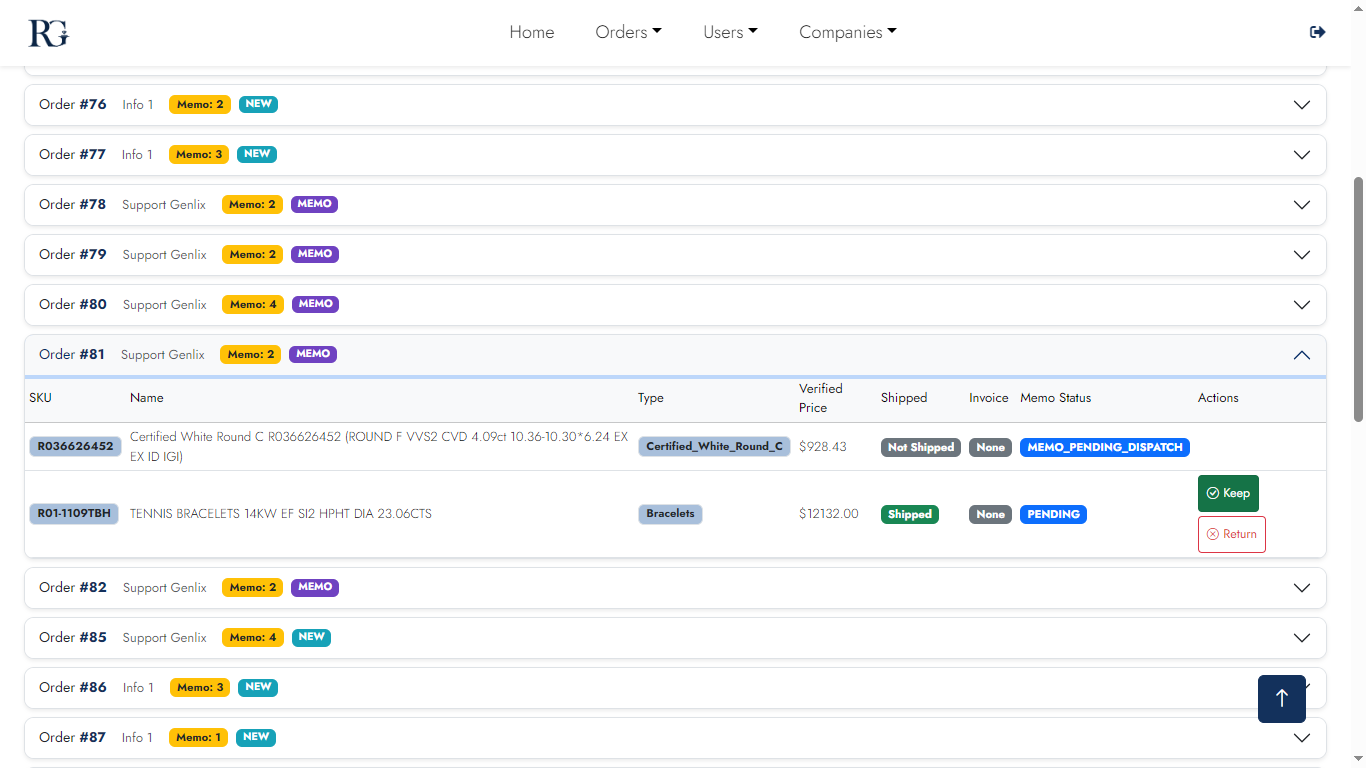Click the Keep button for tennis bracelet
Viewport: 1366px width, 768px height.
1228,493
